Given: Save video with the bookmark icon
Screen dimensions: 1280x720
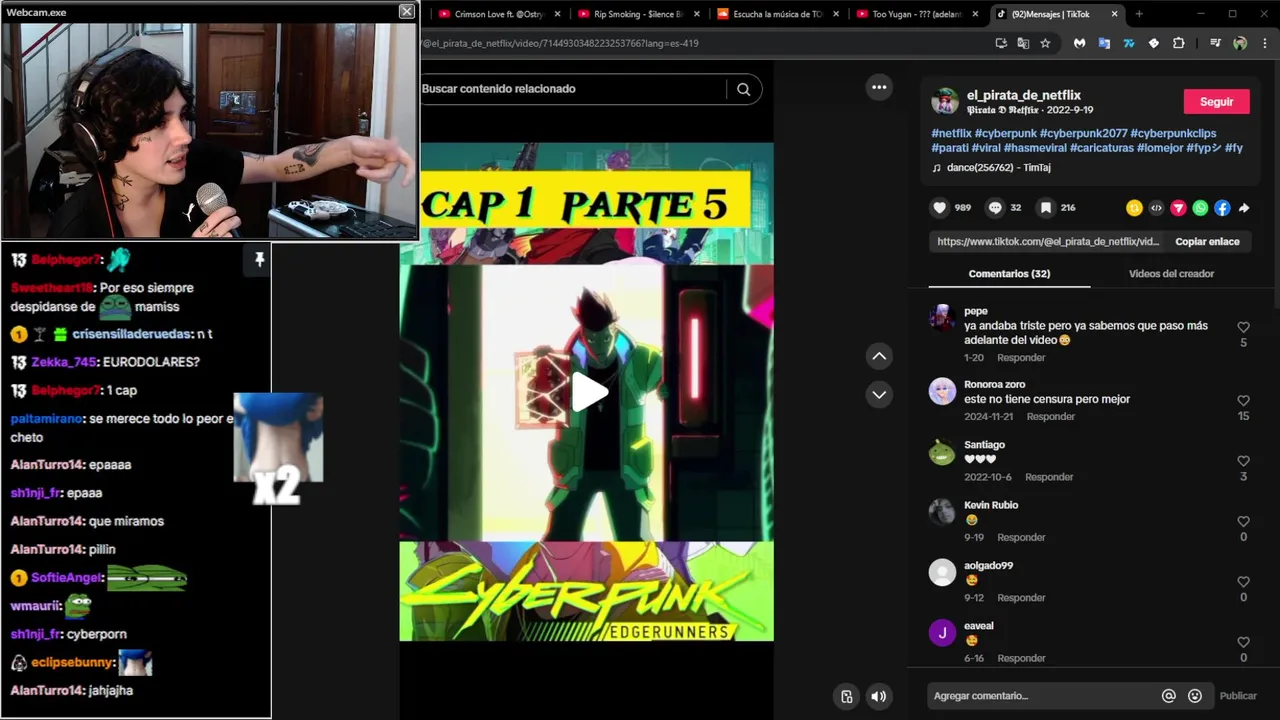Looking at the screenshot, I should [x=1045, y=208].
